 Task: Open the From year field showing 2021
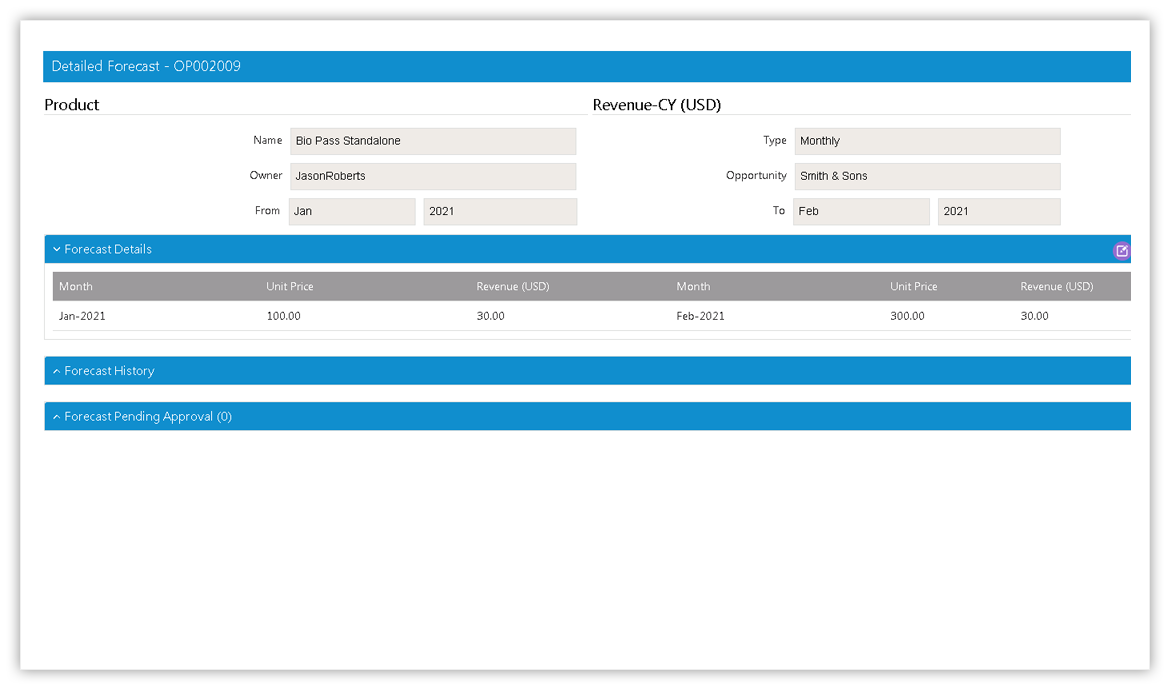[500, 211]
